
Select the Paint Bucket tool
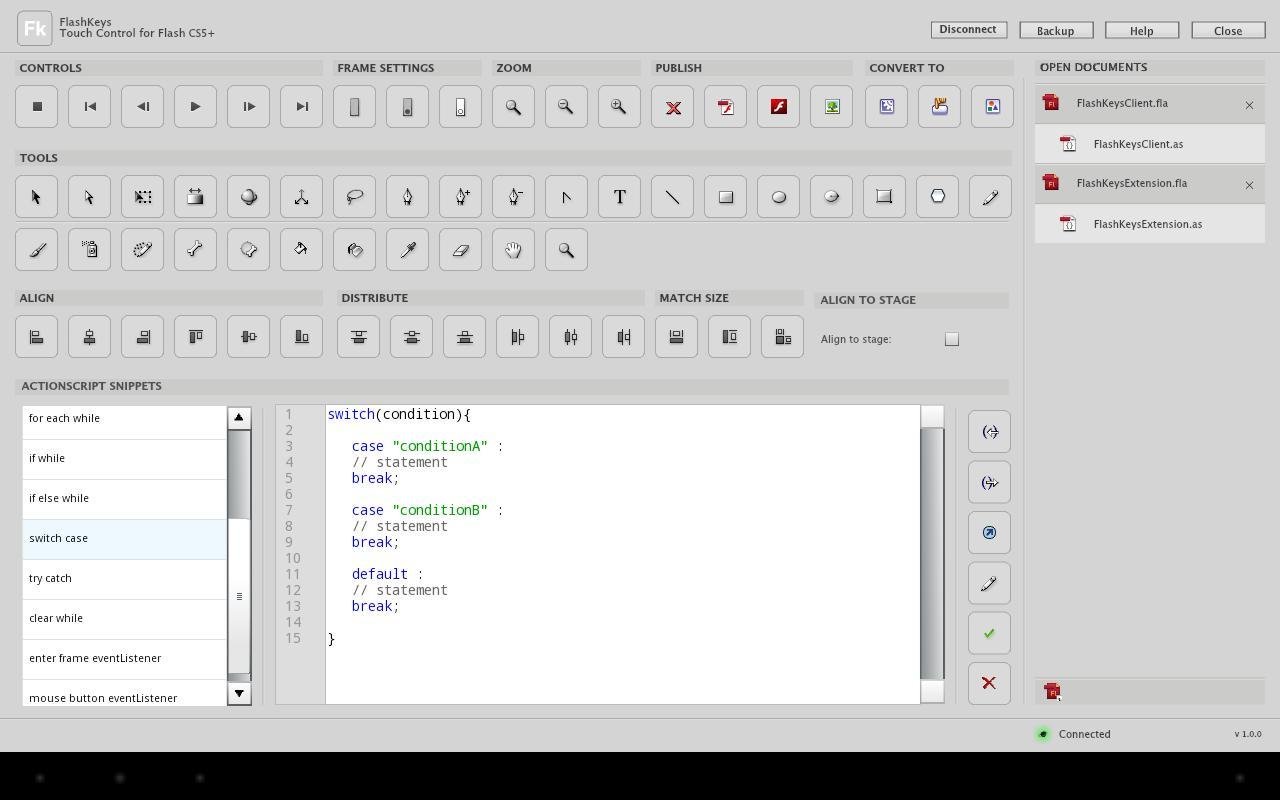tap(302, 250)
